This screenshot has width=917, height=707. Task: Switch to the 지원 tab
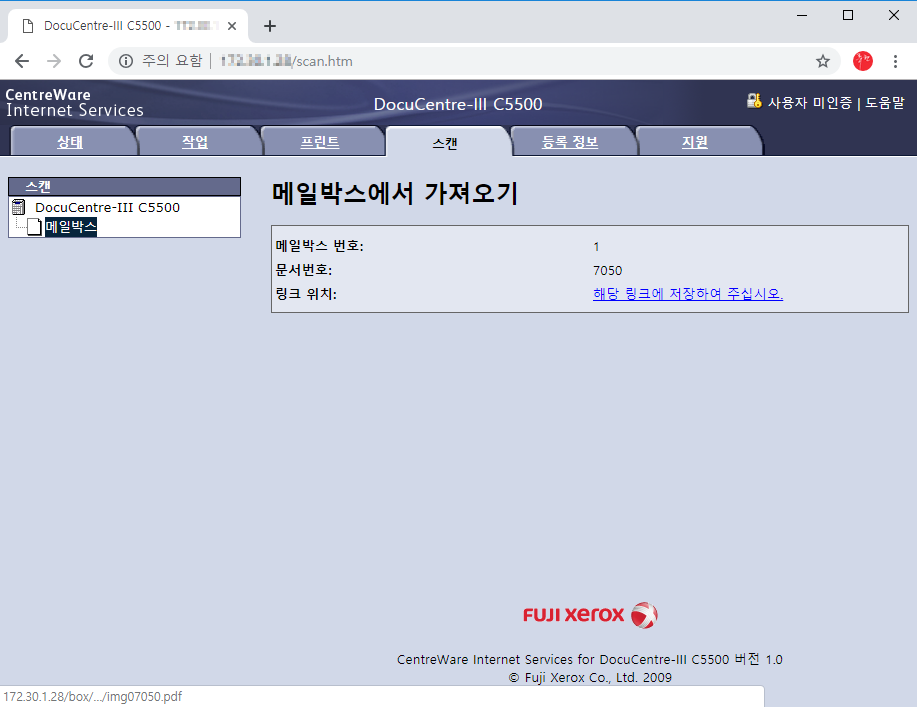click(695, 142)
